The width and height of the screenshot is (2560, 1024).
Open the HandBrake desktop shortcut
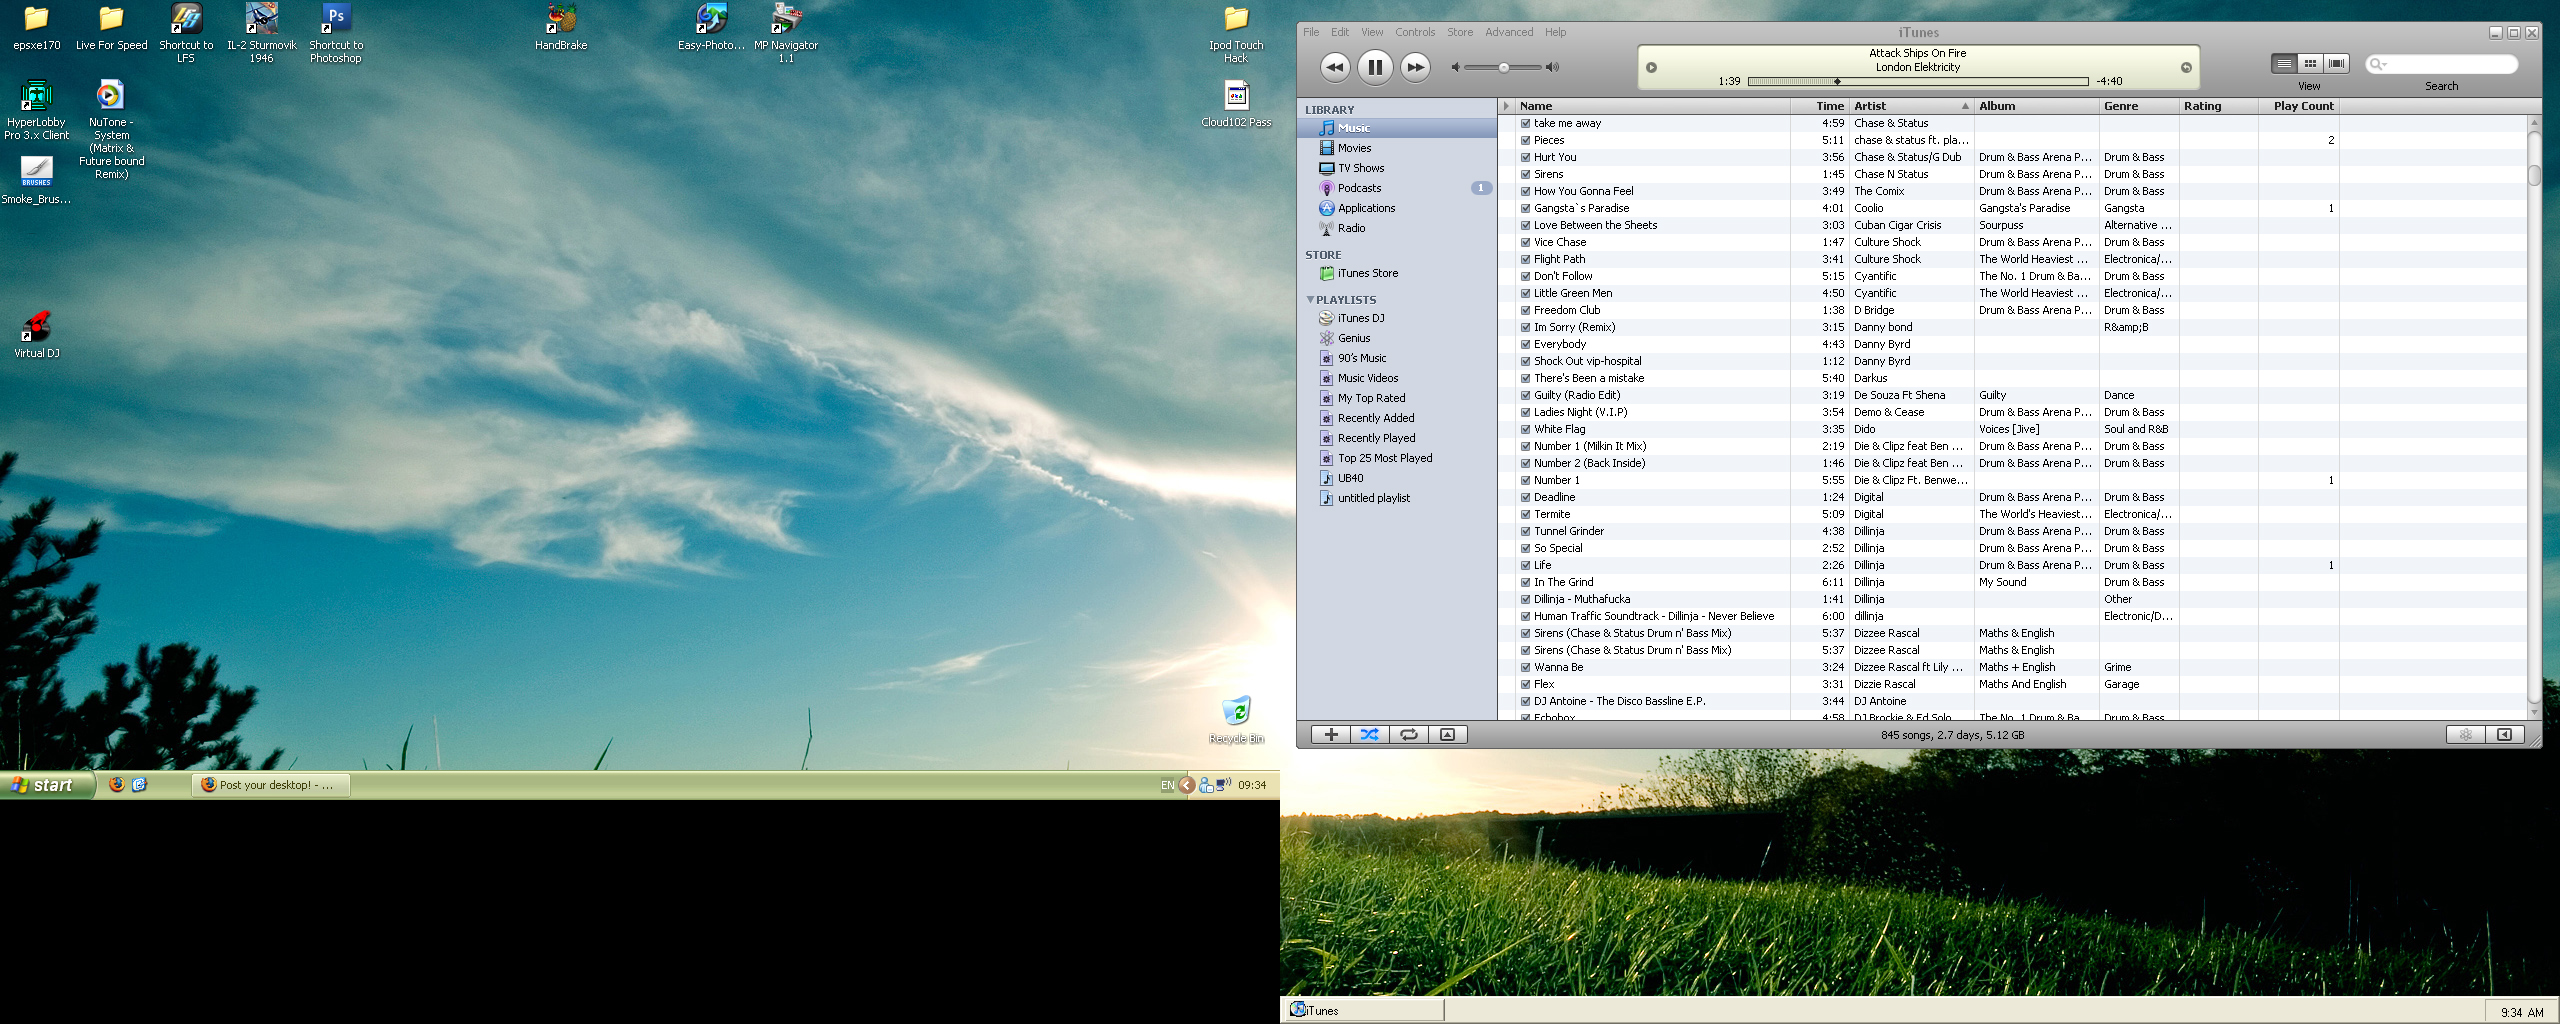(x=561, y=27)
